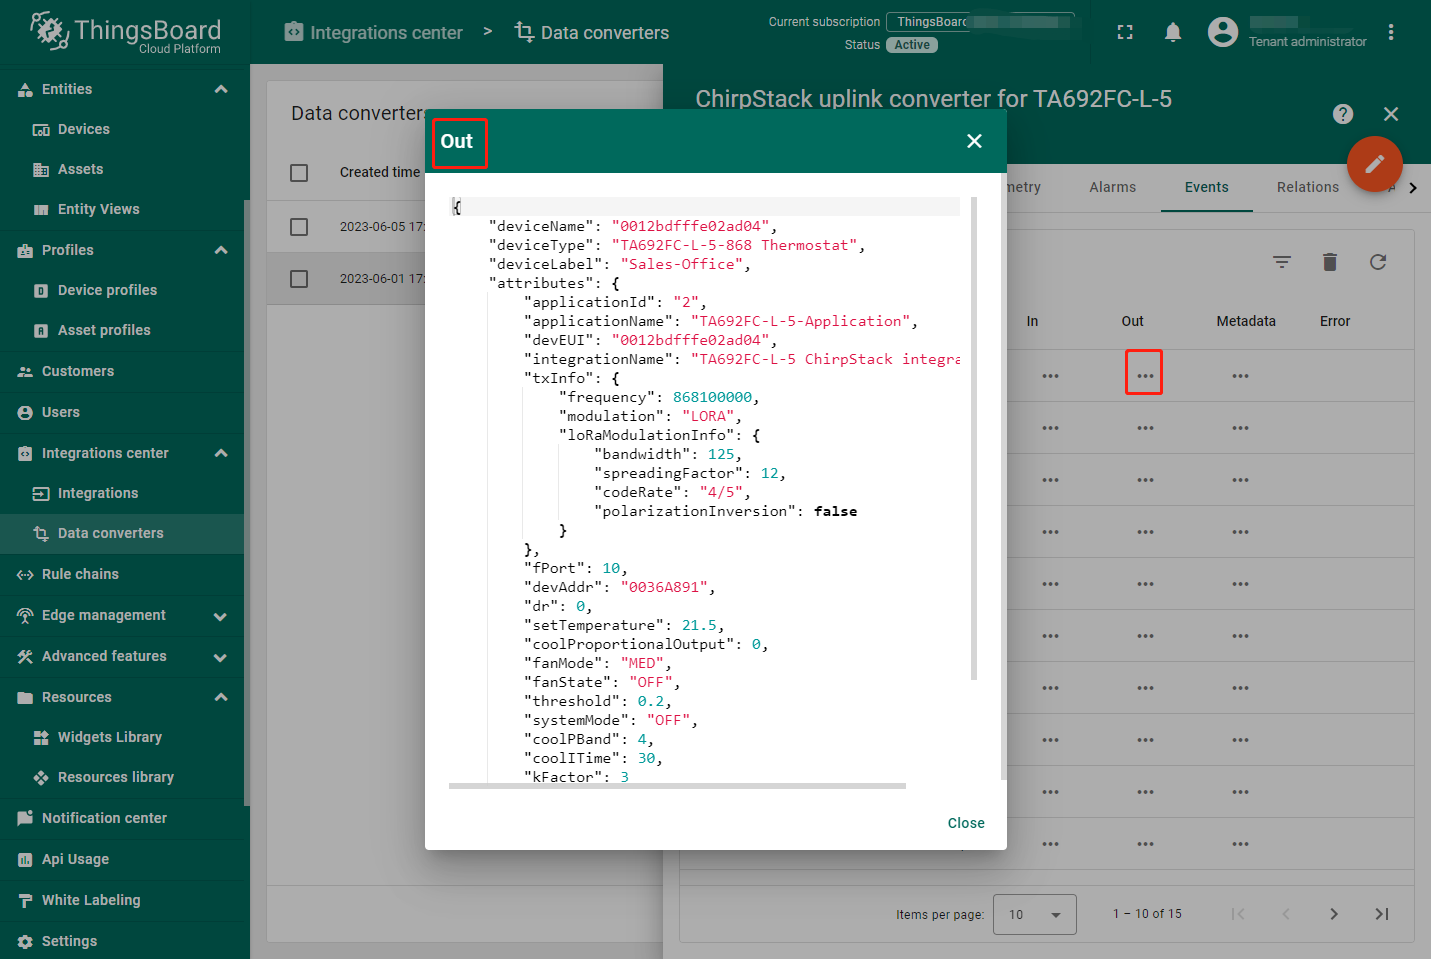
Task: Collapse the Profiles section
Action: (221, 250)
